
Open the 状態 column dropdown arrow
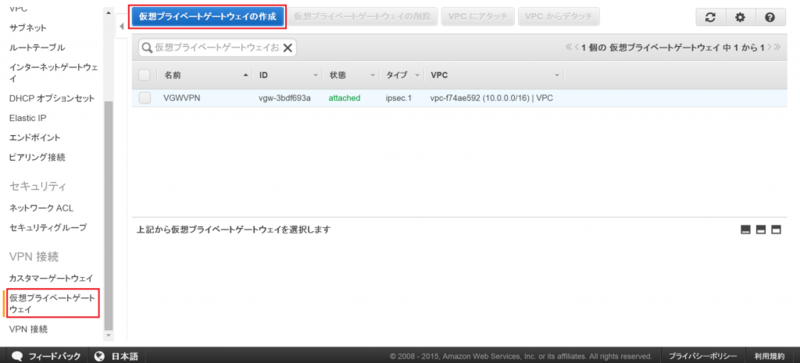click(x=372, y=76)
